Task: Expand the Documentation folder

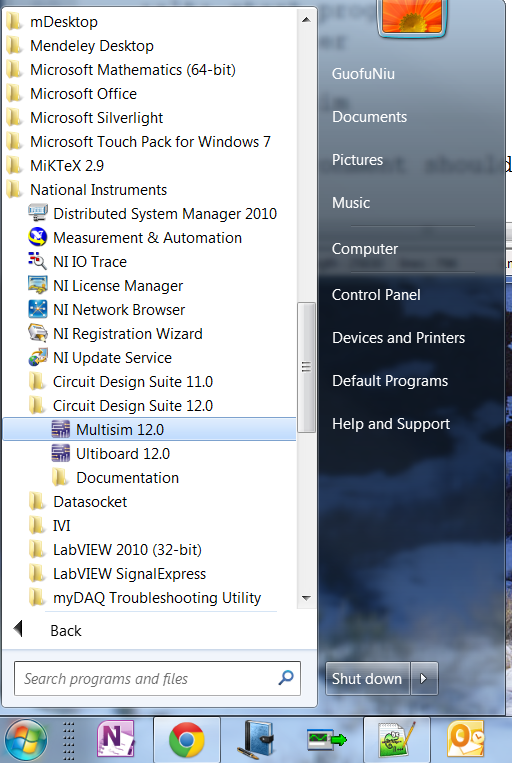Action: (x=115, y=477)
